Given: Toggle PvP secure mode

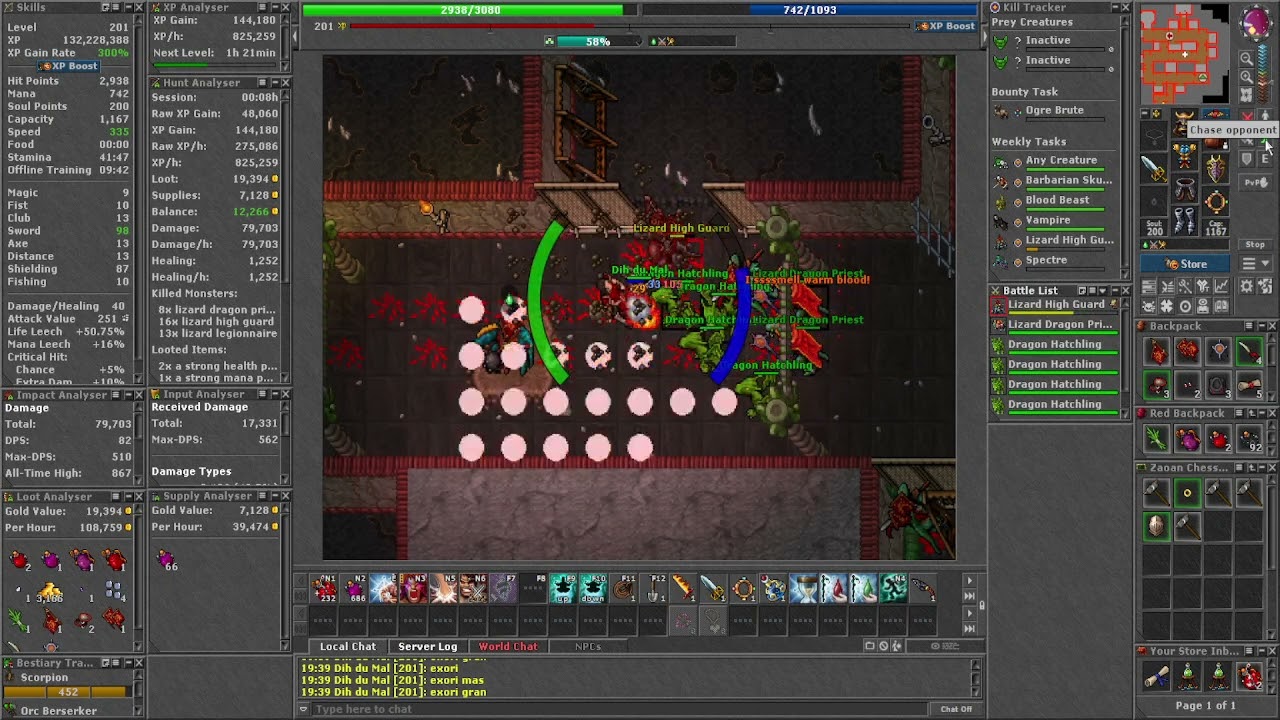Looking at the screenshot, I should tap(1257, 182).
